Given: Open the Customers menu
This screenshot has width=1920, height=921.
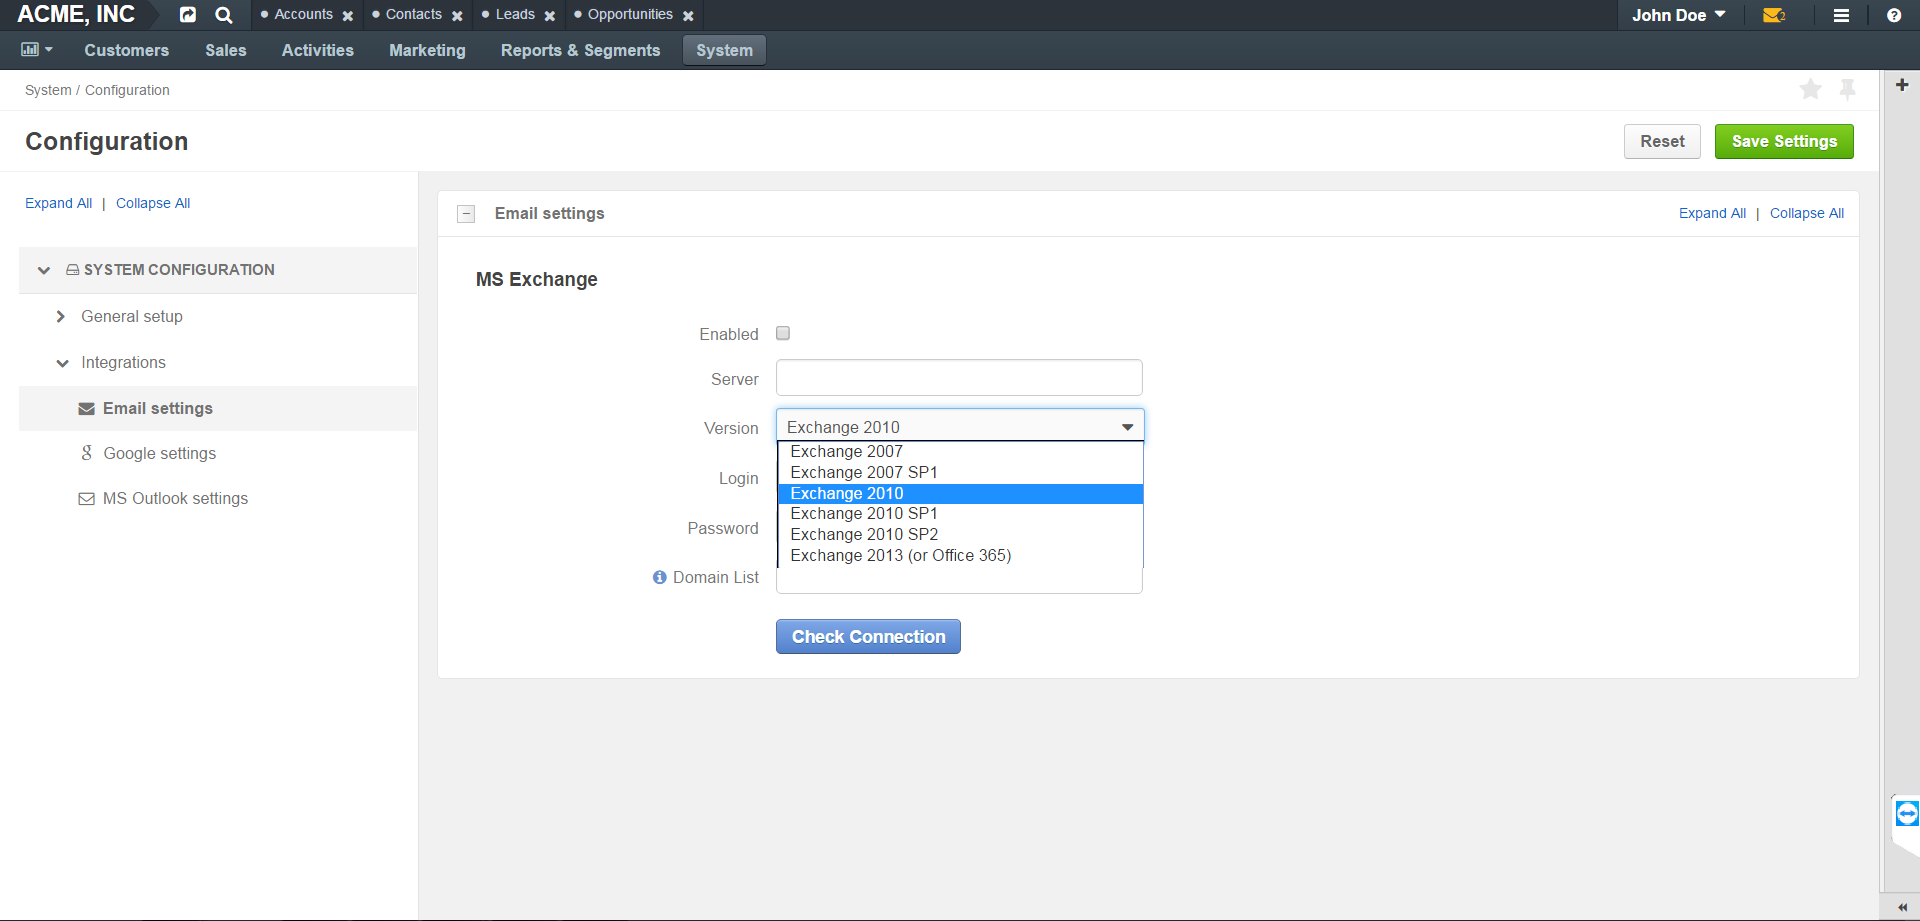Looking at the screenshot, I should coord(127,50).
